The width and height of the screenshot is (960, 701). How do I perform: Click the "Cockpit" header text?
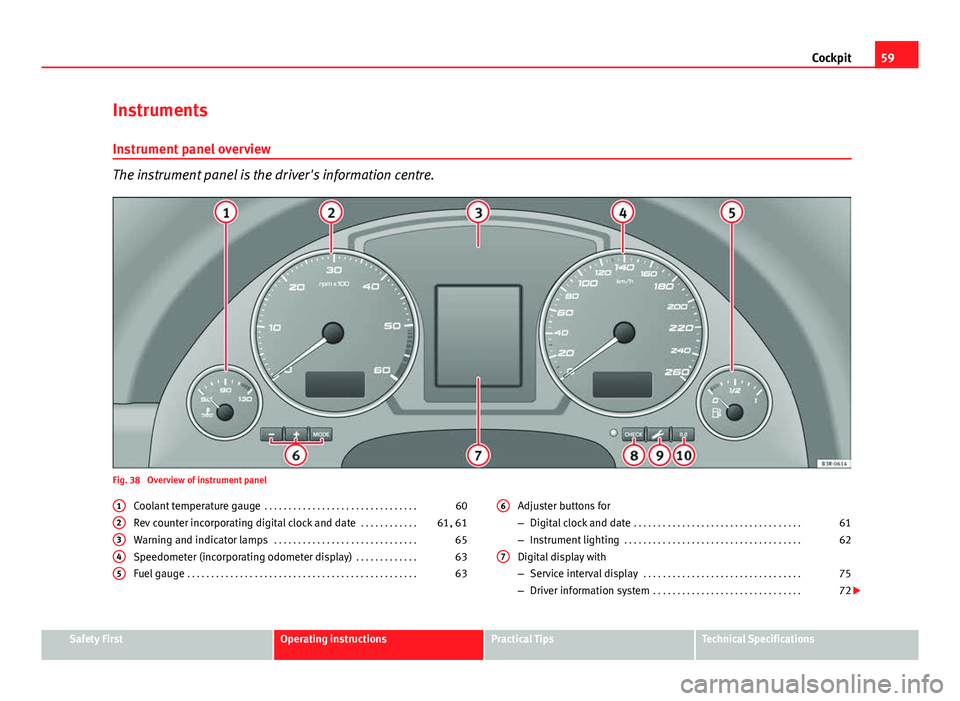(831, 58)
